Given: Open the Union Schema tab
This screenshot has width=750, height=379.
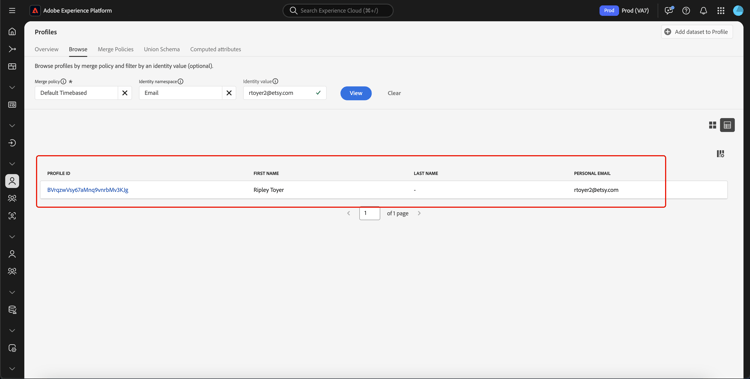Looking at the screenshot, I should pyautogui.click(x=162, y=49).
